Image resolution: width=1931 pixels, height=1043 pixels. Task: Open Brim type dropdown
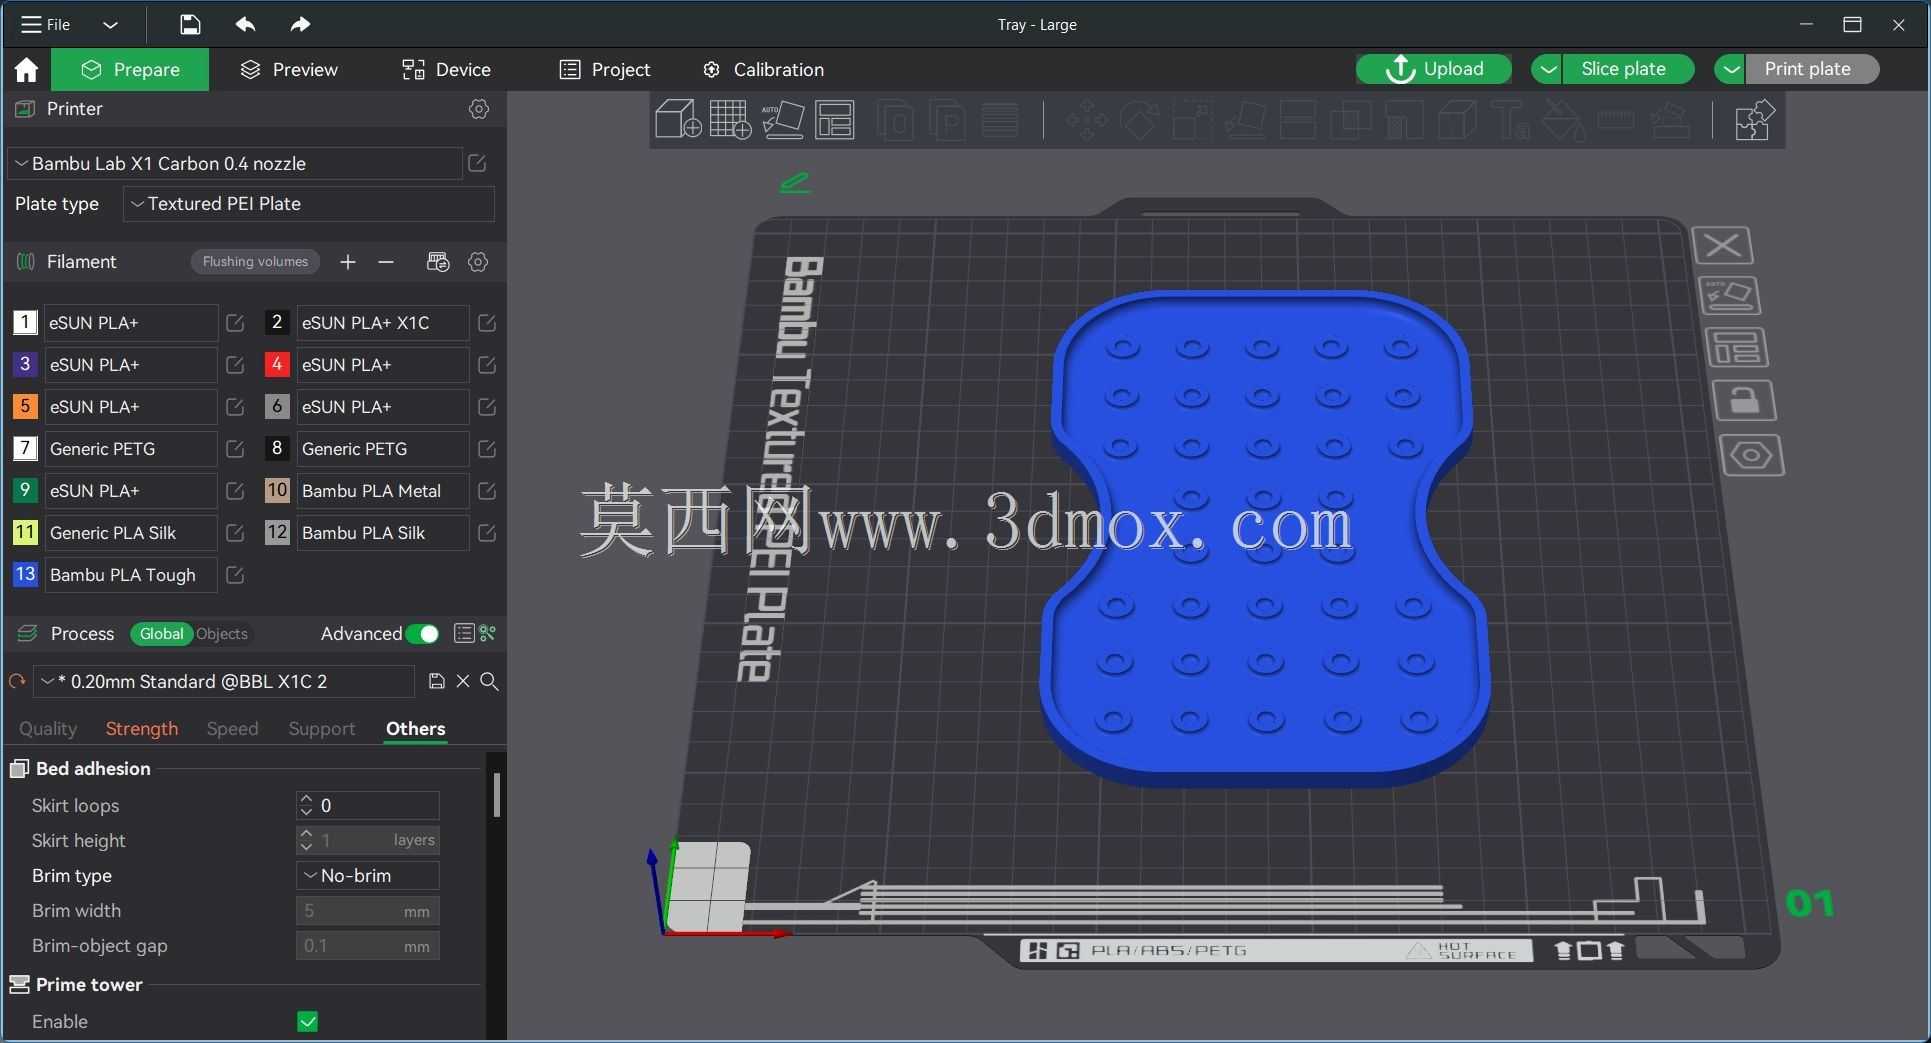[x=368, y=875]
